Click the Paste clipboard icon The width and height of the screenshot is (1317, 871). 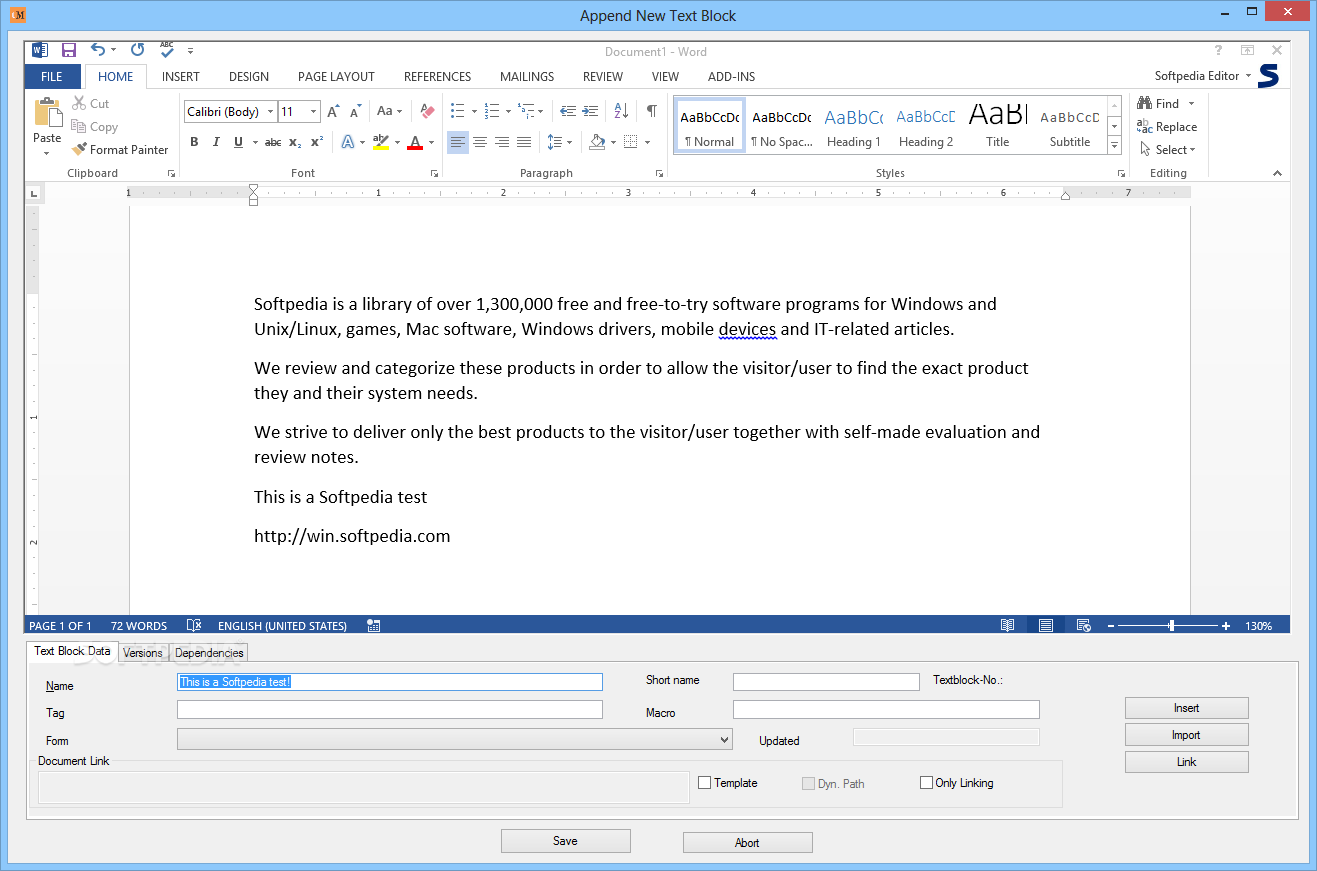pos(47,113)
